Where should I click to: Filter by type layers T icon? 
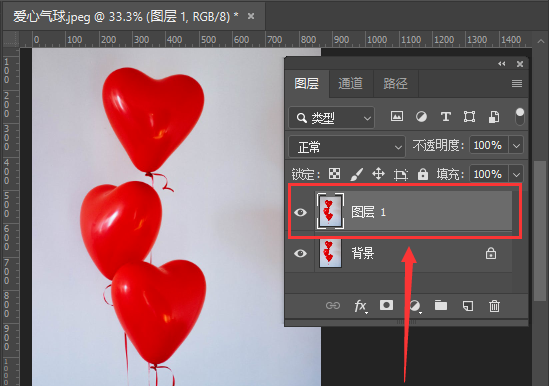pos(445,116)
